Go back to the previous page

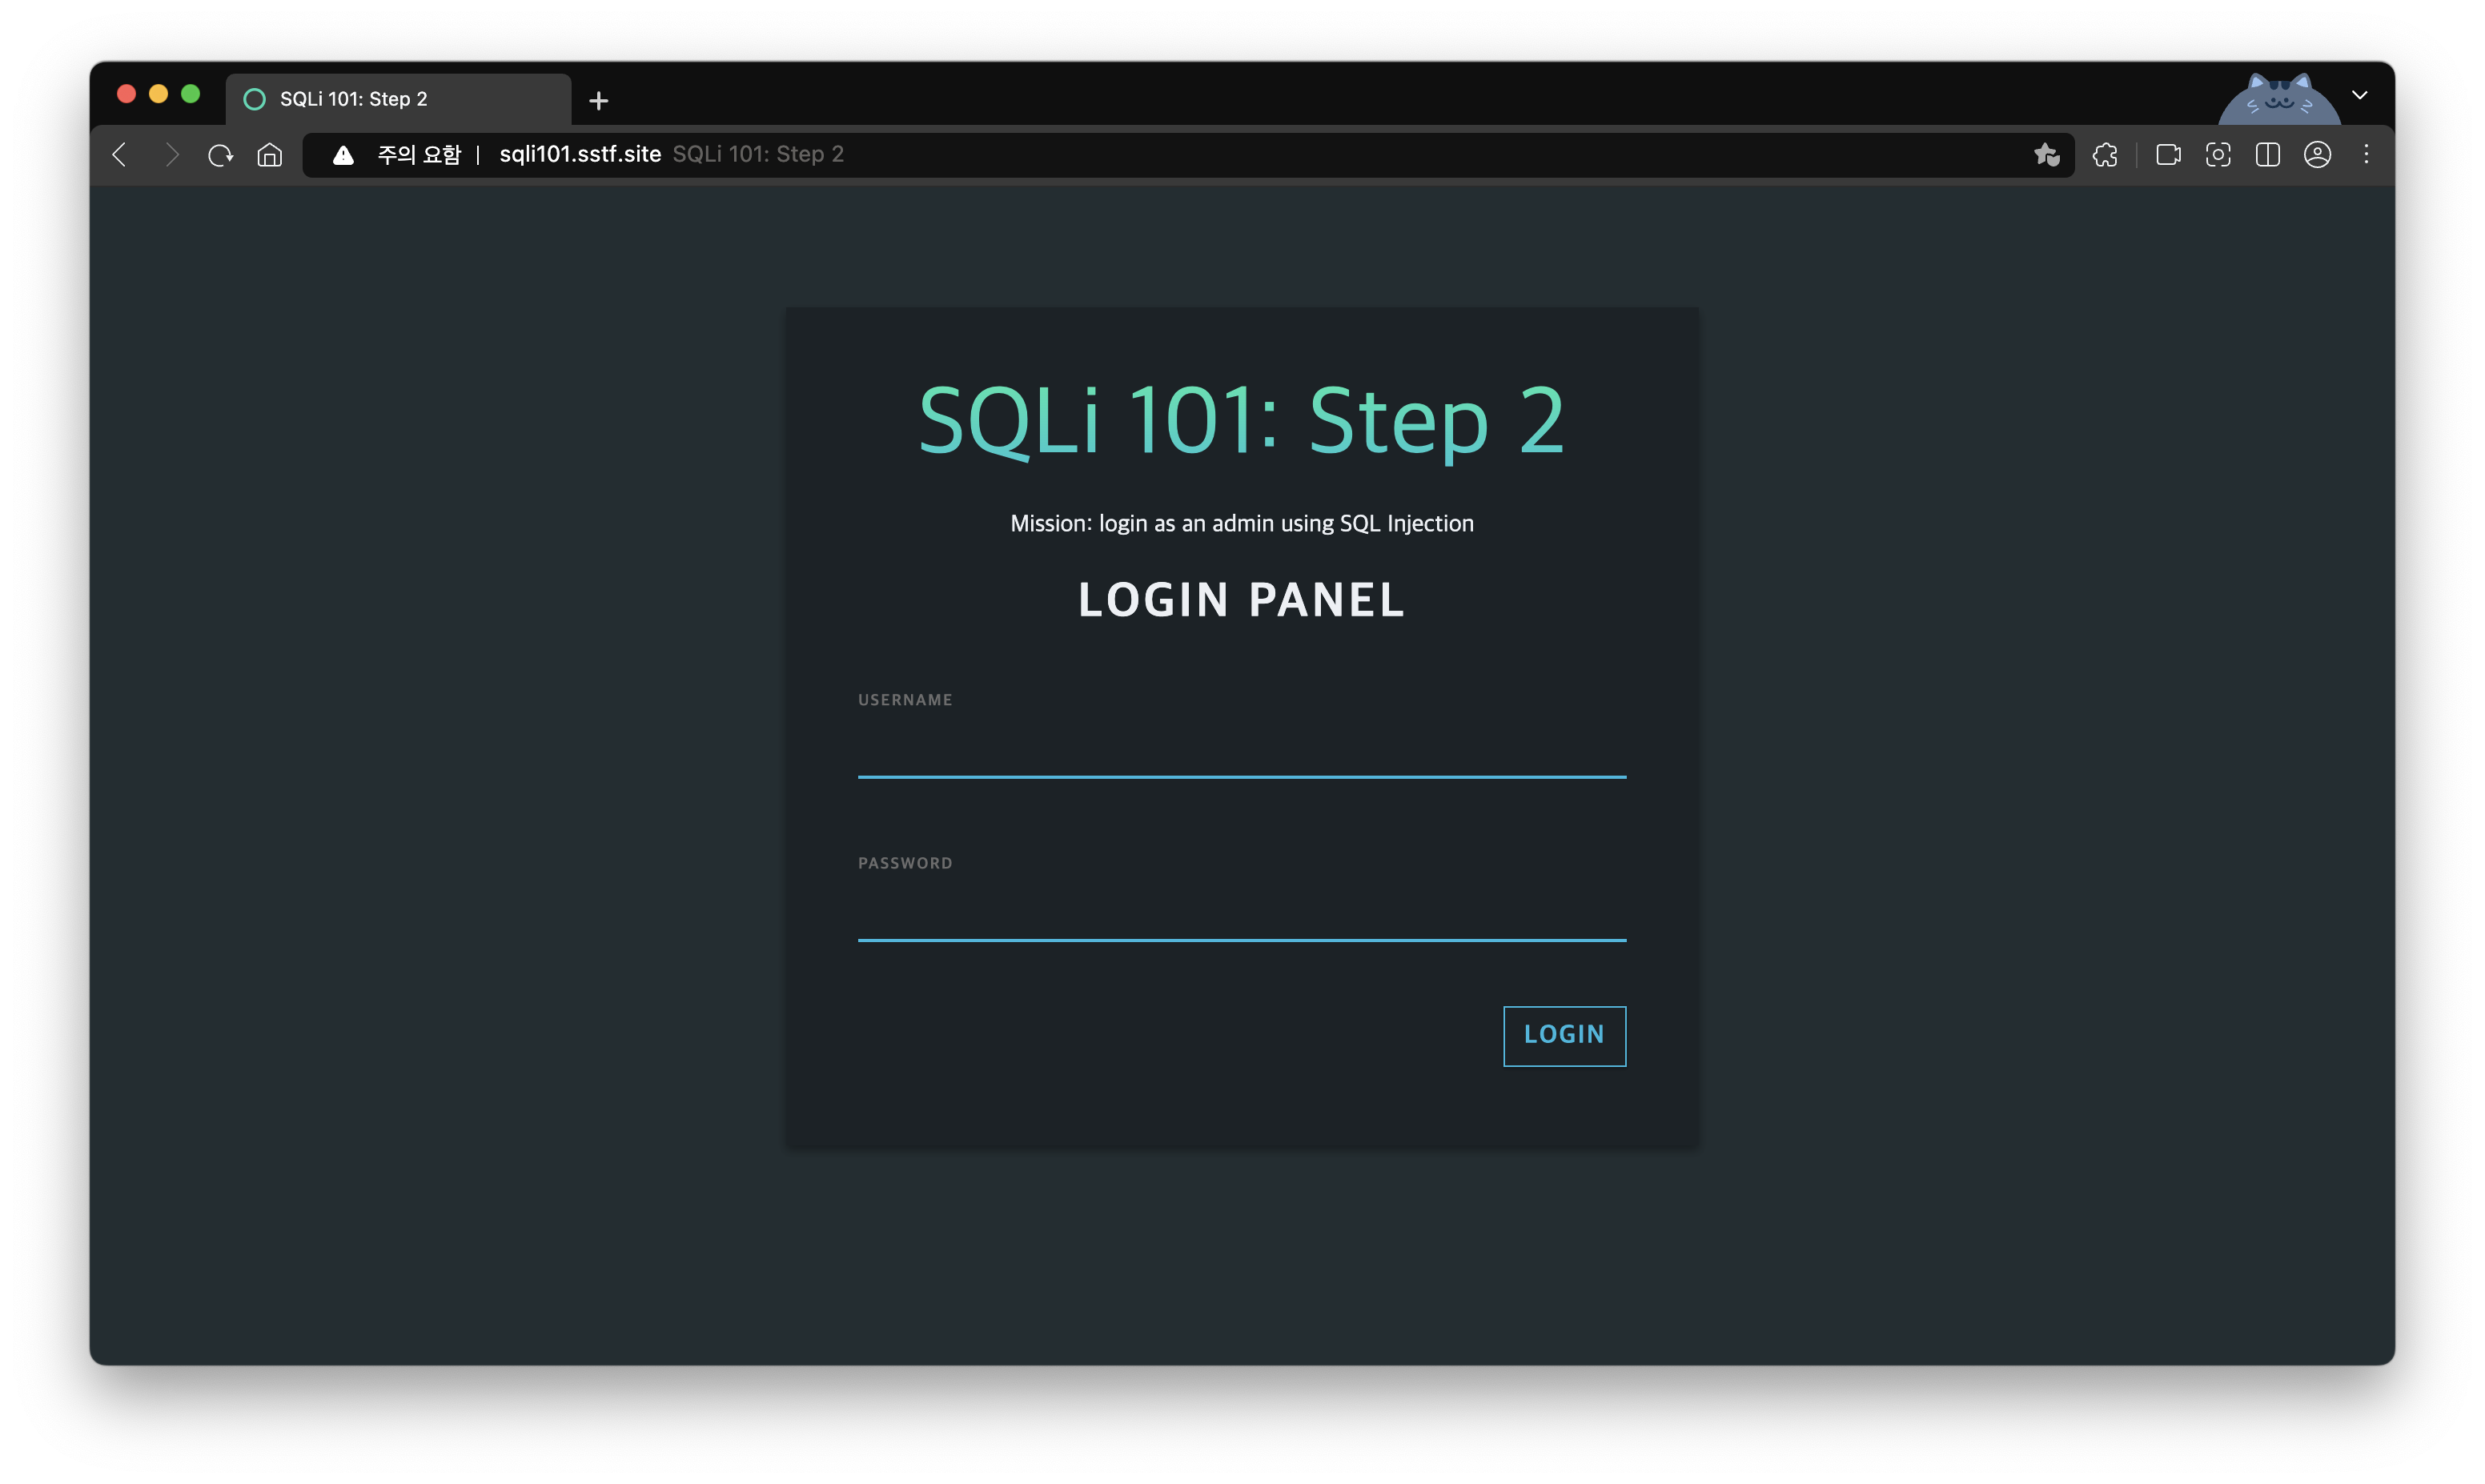[119, 154]
